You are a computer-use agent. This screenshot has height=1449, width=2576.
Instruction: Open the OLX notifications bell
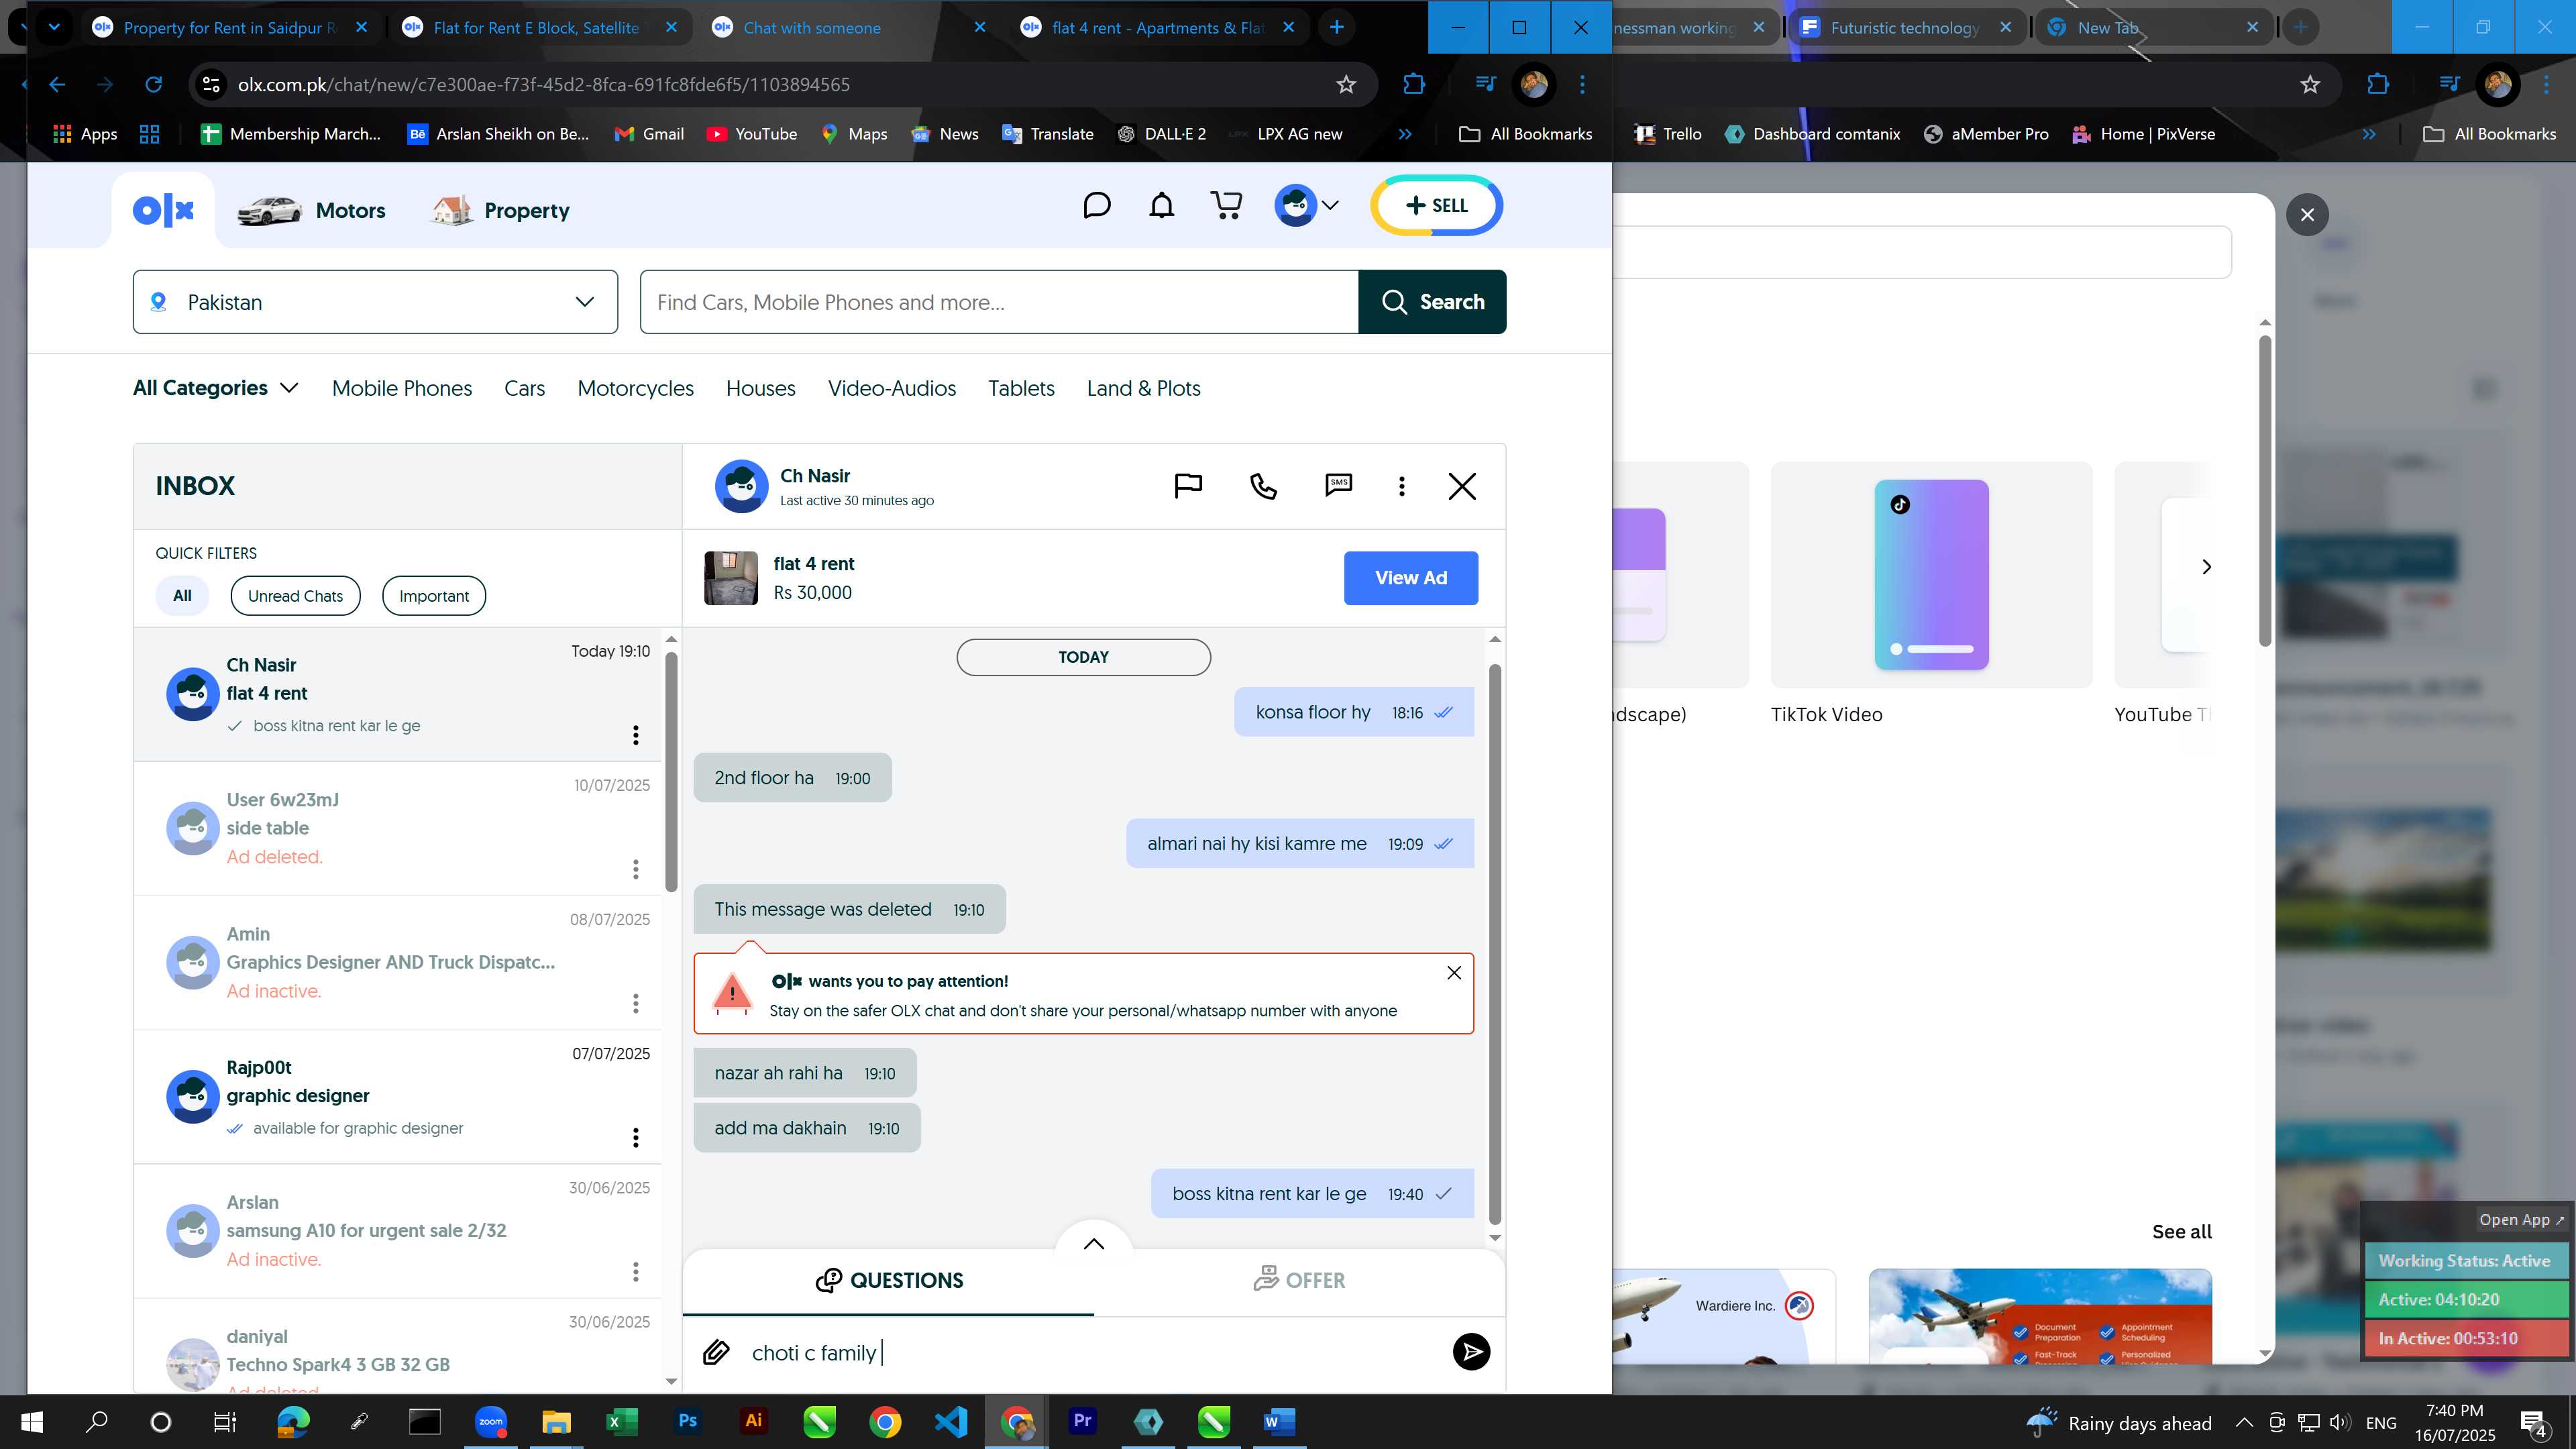1161,206
